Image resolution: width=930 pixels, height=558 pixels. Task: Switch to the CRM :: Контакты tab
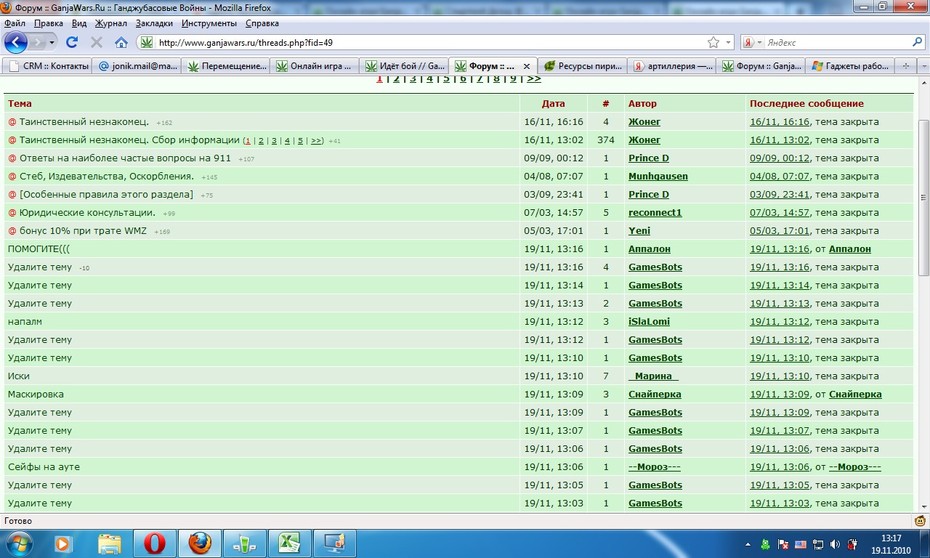tap(47, 66)
